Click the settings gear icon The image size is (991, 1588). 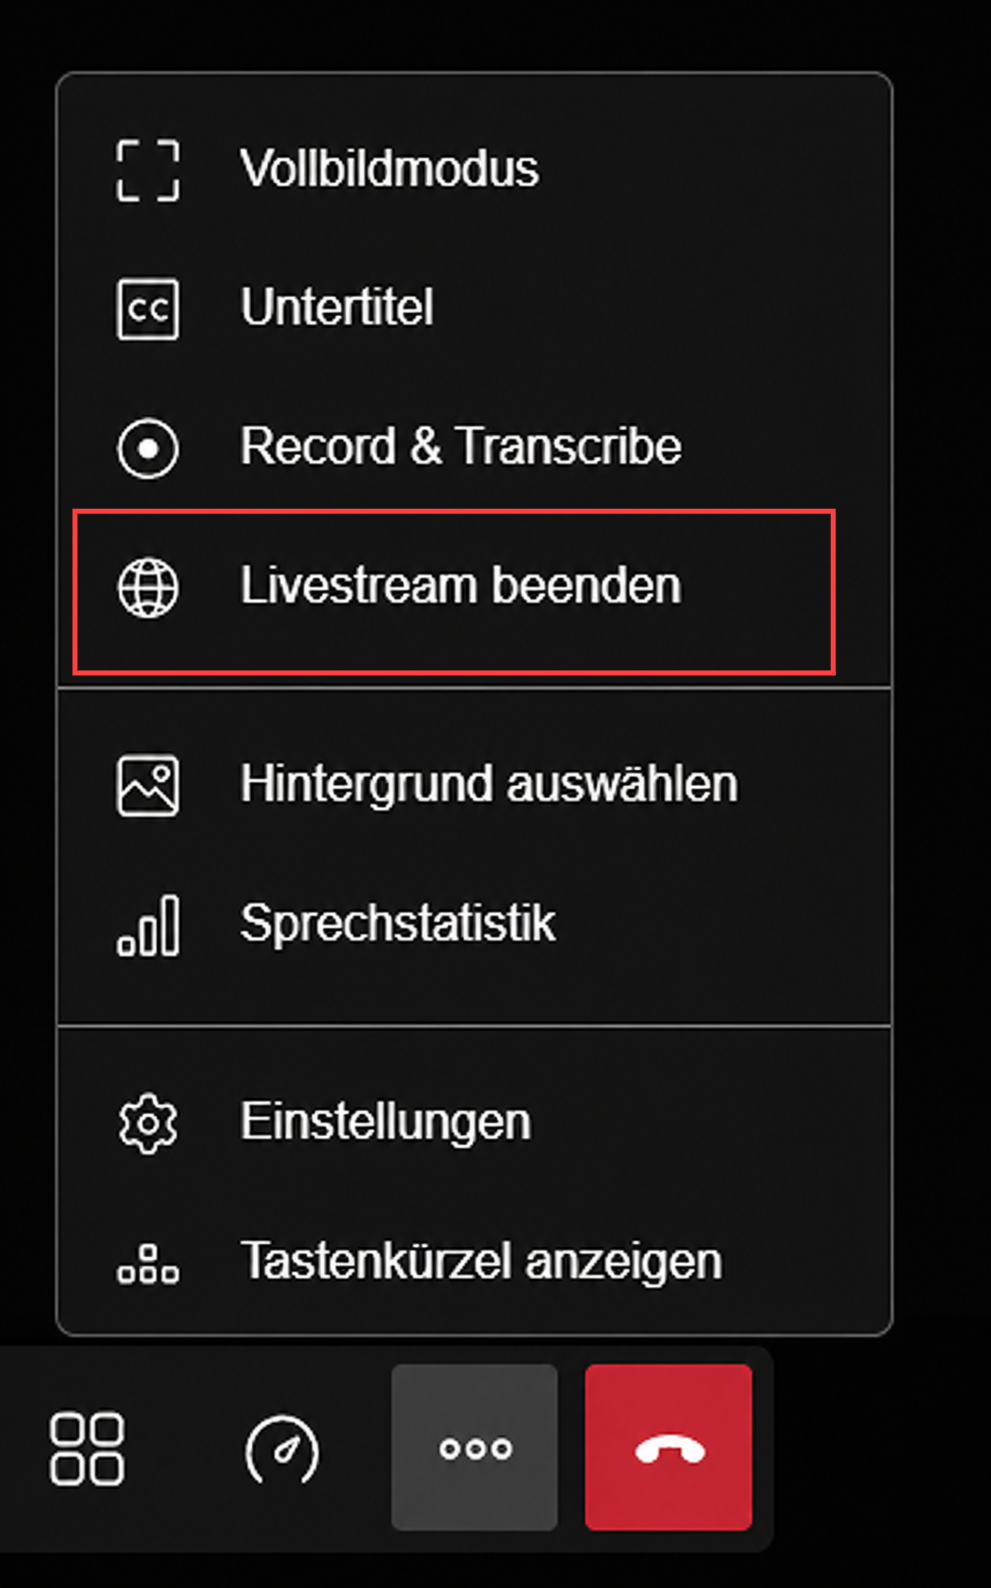tap(148, 1123)
